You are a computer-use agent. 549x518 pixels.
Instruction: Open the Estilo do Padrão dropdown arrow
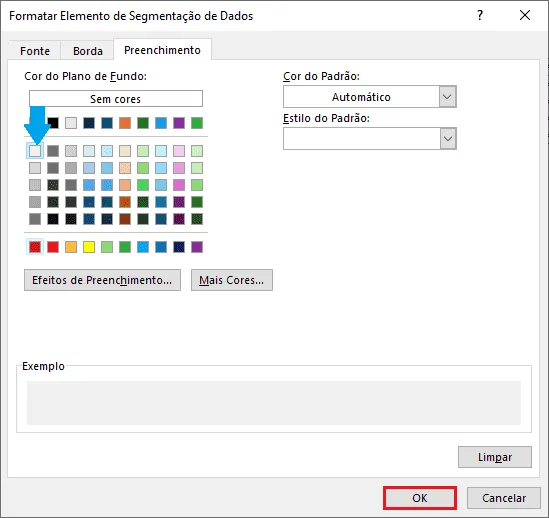point(447,139)
